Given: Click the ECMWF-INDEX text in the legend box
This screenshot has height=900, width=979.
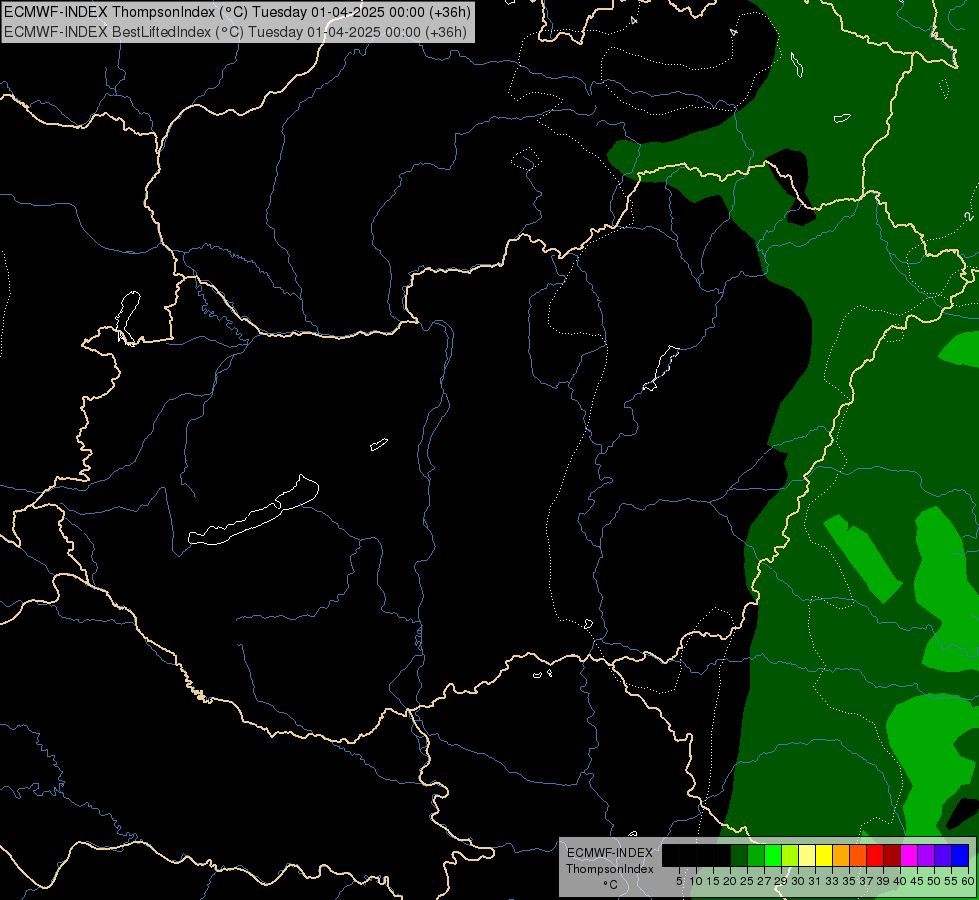Looking at the screenshot, I should coord(610,853).
